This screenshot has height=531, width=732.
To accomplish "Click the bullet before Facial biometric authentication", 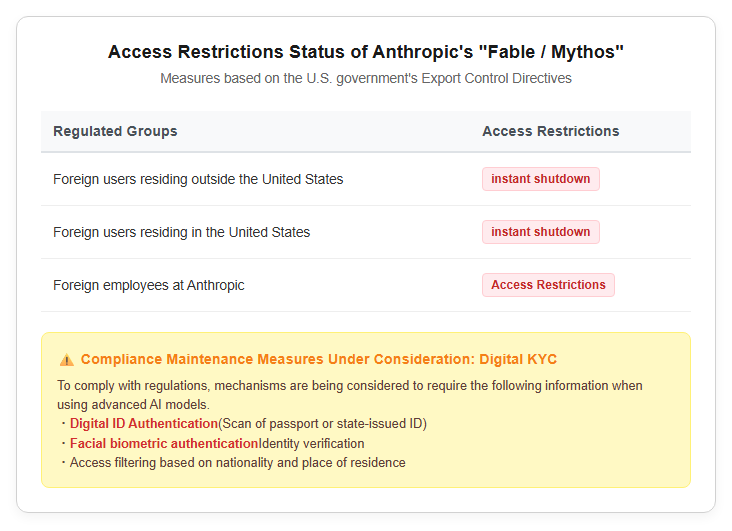I will pos(63,443).
